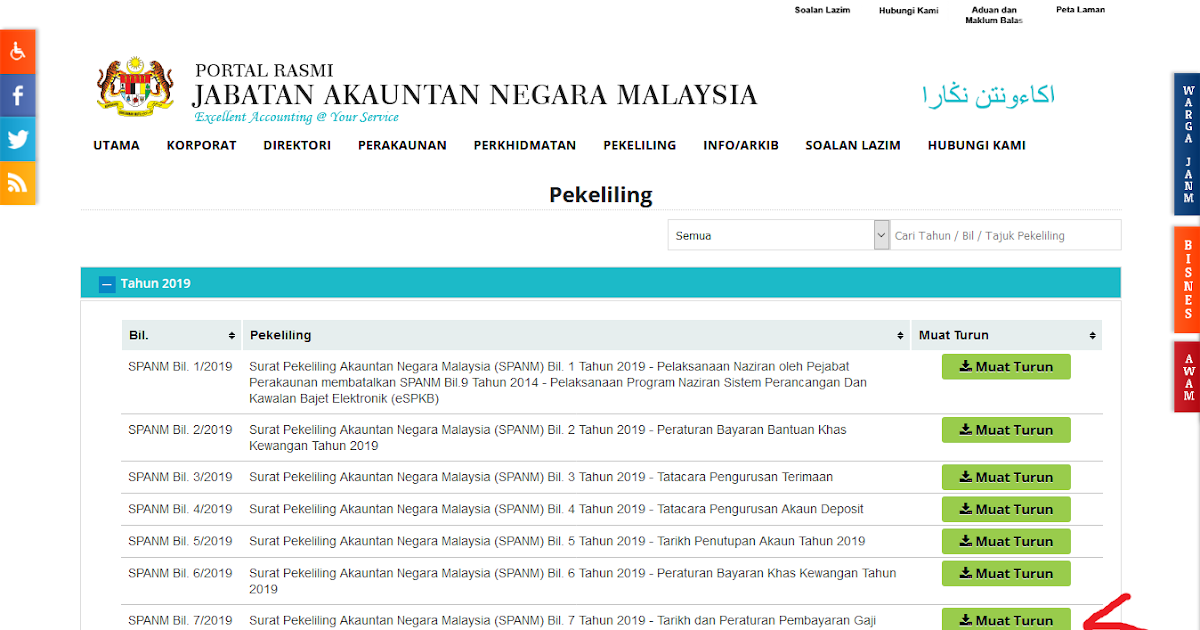Open HUBUNGI KAMI in main navigation

(x=977, y=145)
